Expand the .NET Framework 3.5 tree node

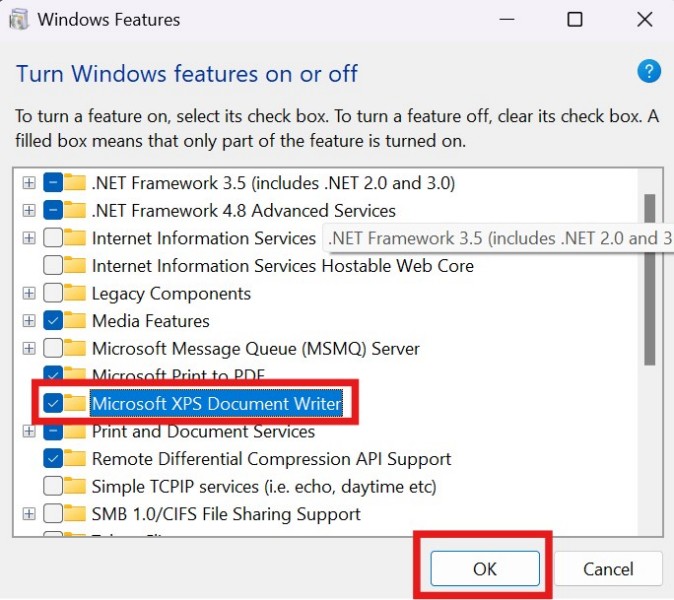tap(29, 183)
